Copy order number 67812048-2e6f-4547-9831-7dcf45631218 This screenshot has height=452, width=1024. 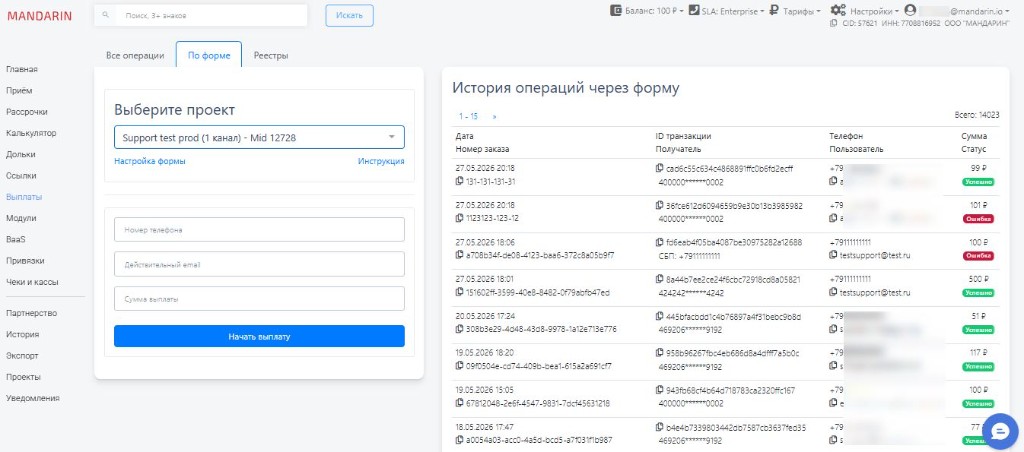pyautogui.click(x=459, y=404)
